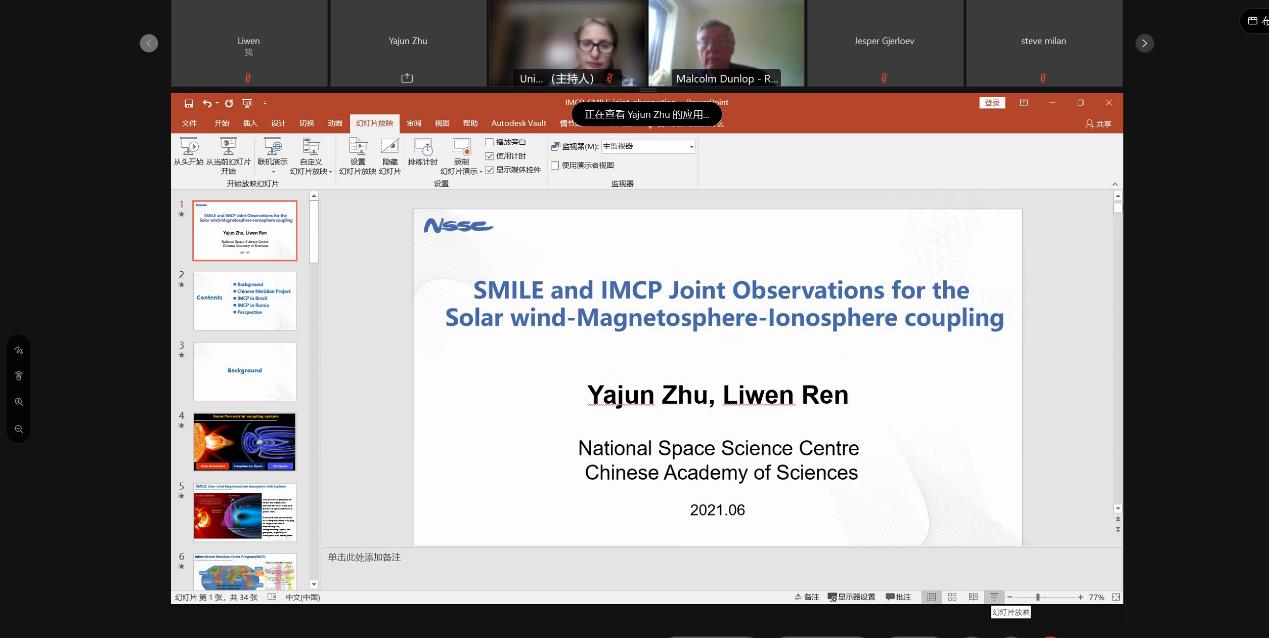
Task: Click the Slide Show view icon
Action: point(994,597)
